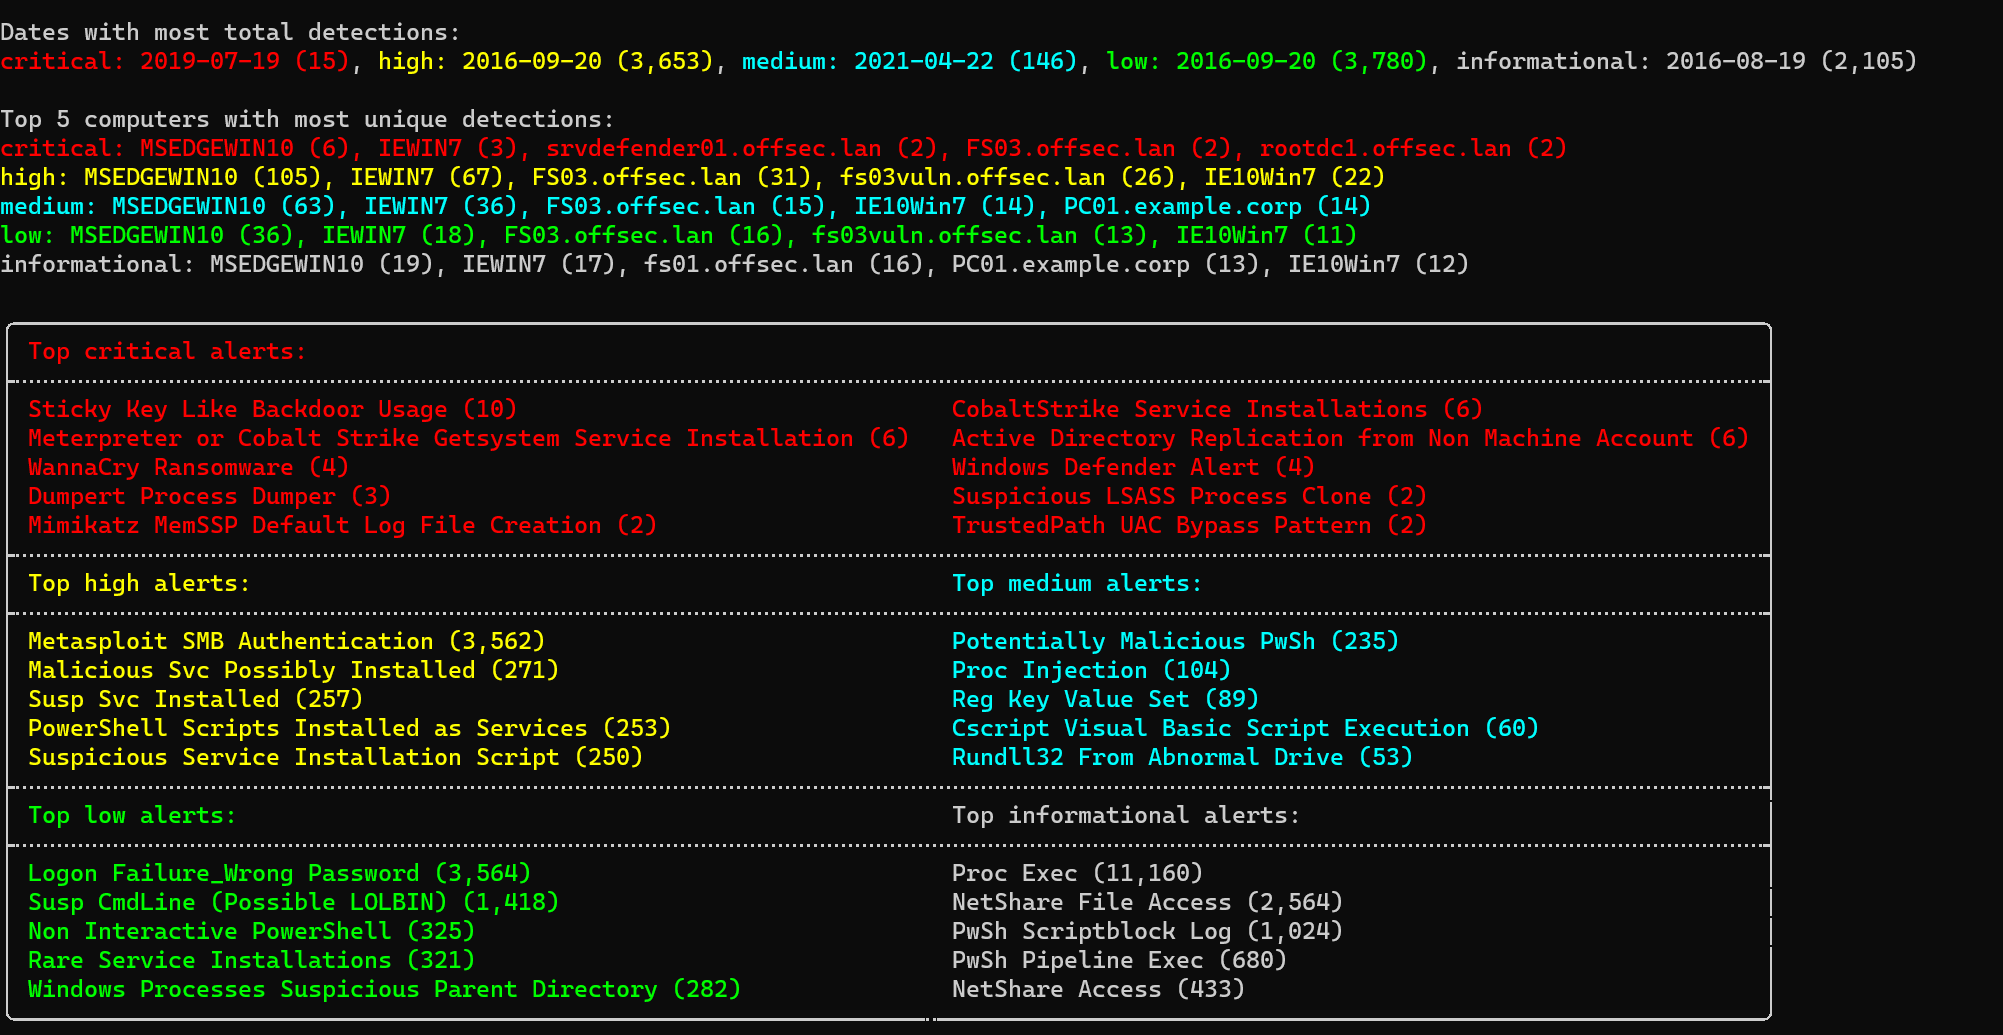Viewport: 2003px width, 1035px height.
Task: Click the critical date 2019-07-19 (15)
Action: click(x=245, y=61)
